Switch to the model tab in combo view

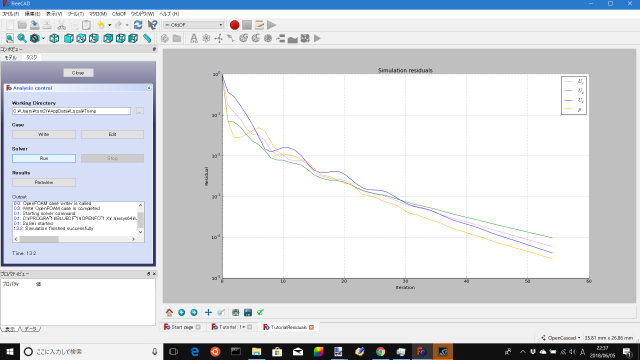point(11,58)
